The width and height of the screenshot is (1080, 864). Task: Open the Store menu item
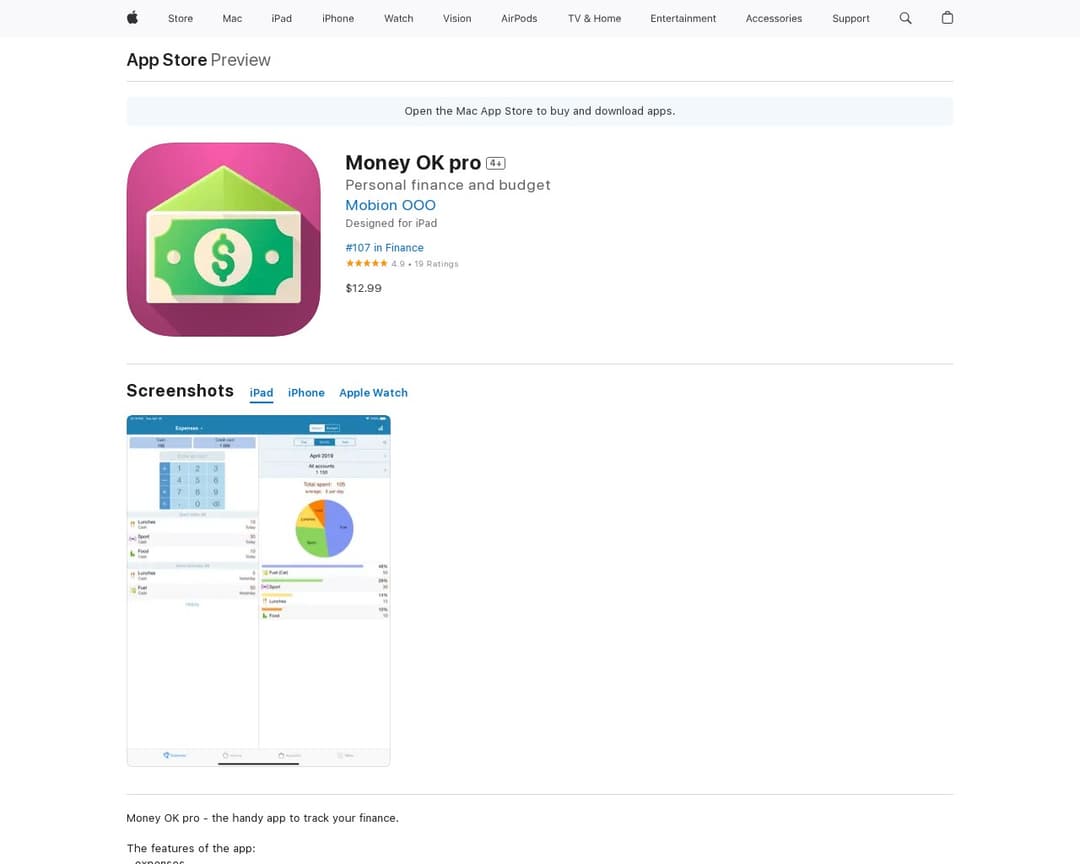coord(180,19)
